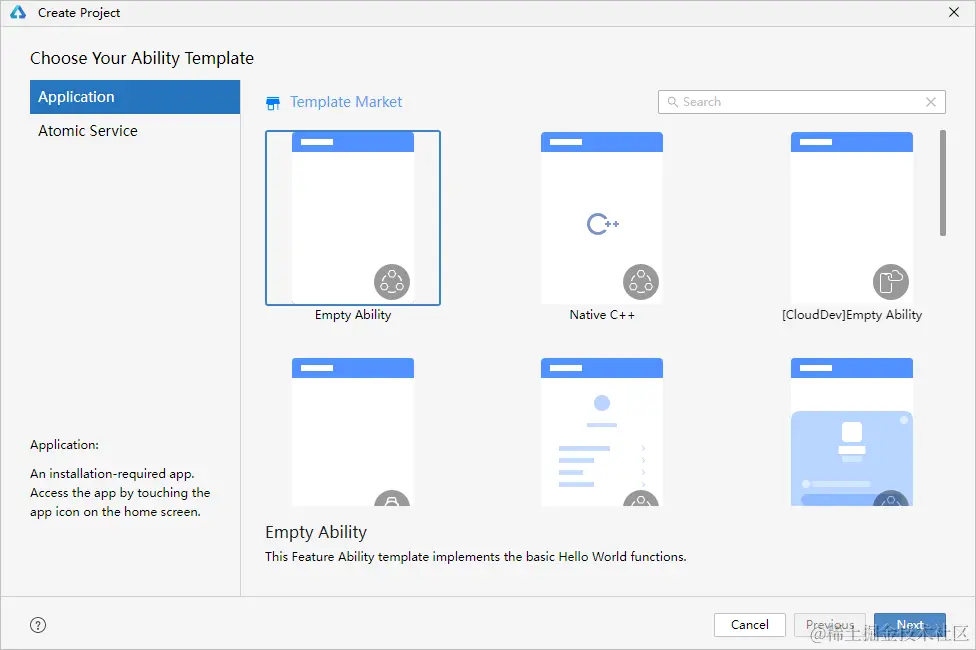Close the Create Project dialog
976x650 pixels.
954,12
